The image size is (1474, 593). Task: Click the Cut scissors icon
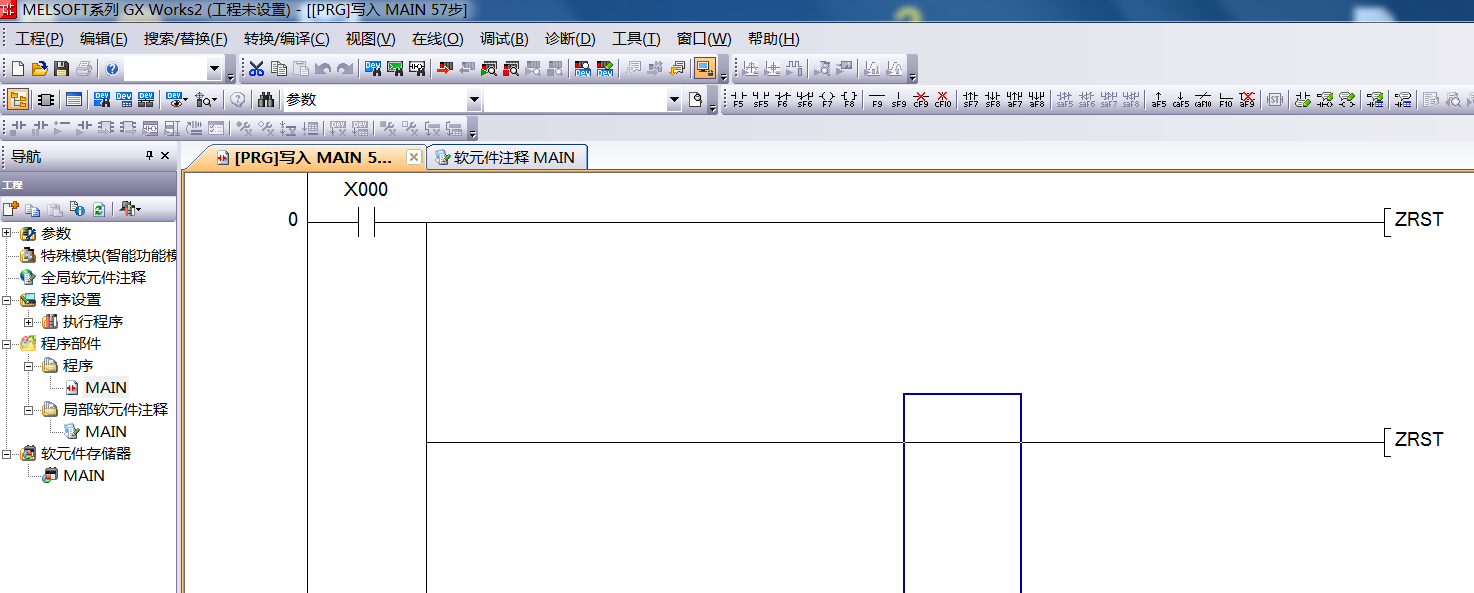(256, 69)
